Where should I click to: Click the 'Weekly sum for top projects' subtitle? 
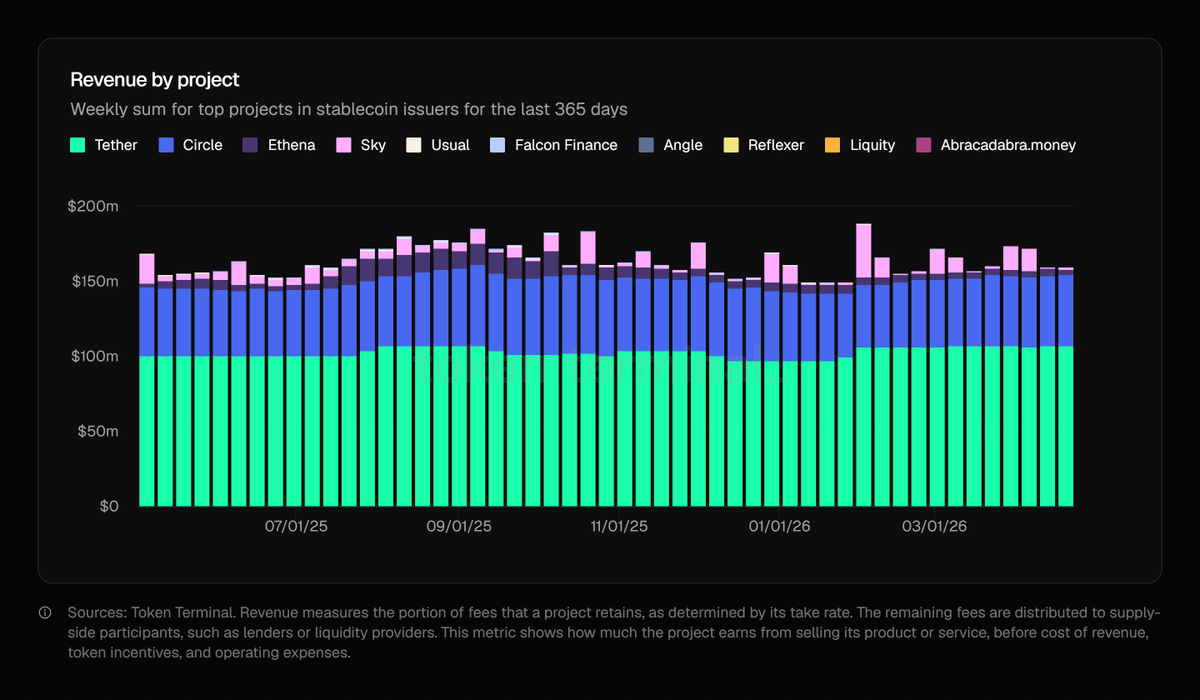pyautogui.click(x=349, y=108)
